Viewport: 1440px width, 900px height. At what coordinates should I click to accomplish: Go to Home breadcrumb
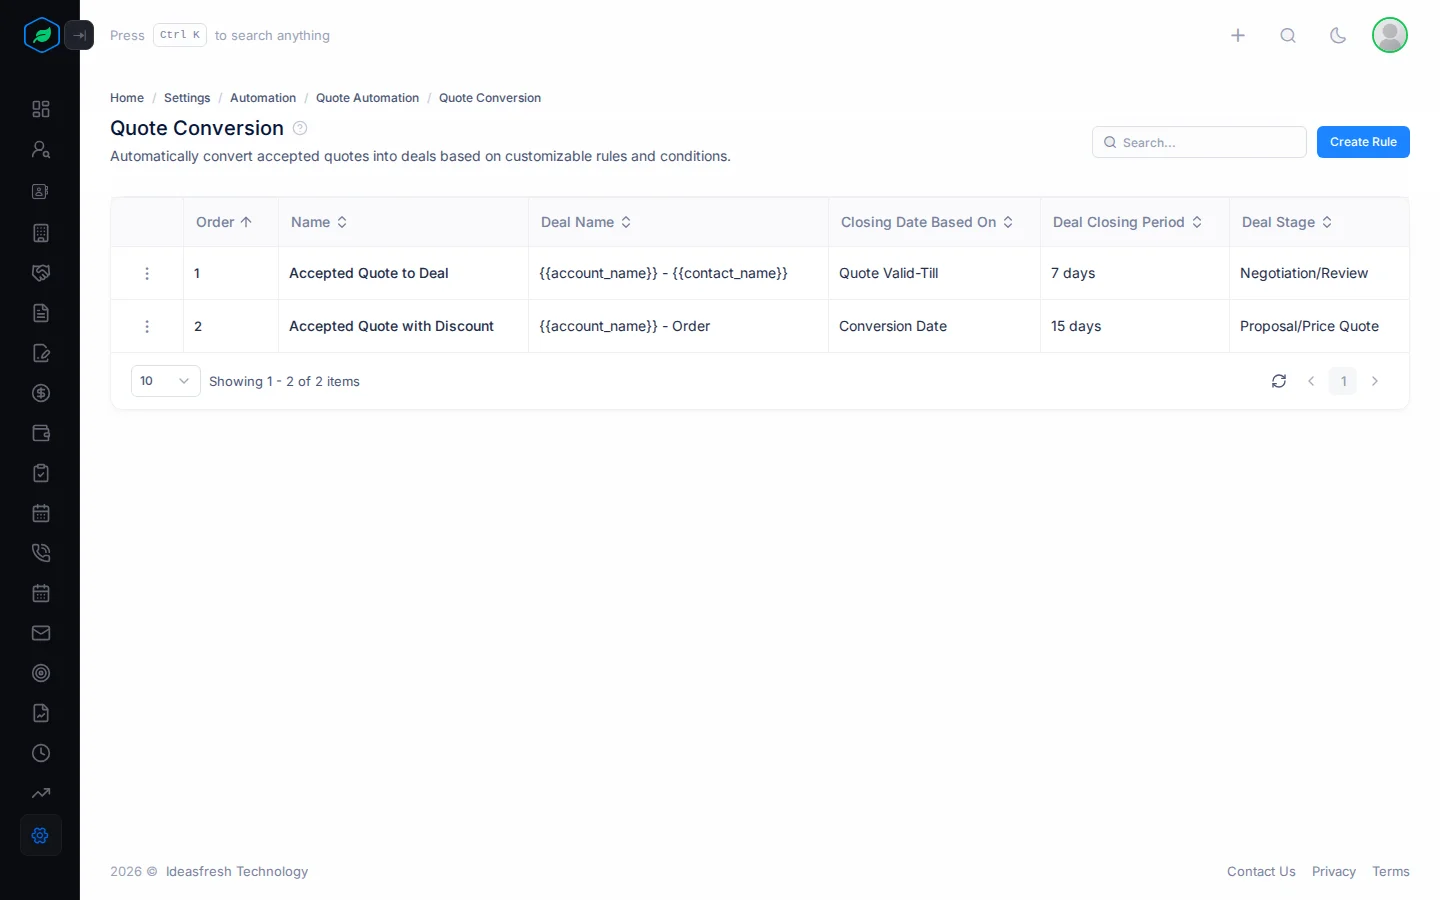[x=127, y=98]
